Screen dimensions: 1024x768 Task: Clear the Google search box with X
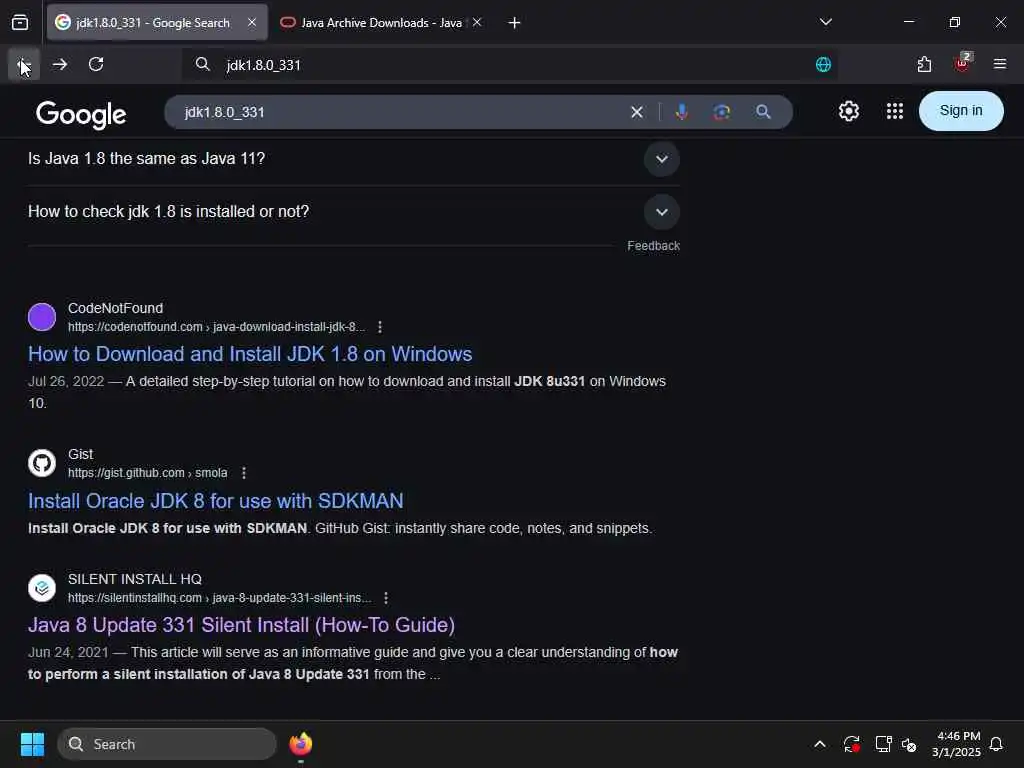pos(637,112)
